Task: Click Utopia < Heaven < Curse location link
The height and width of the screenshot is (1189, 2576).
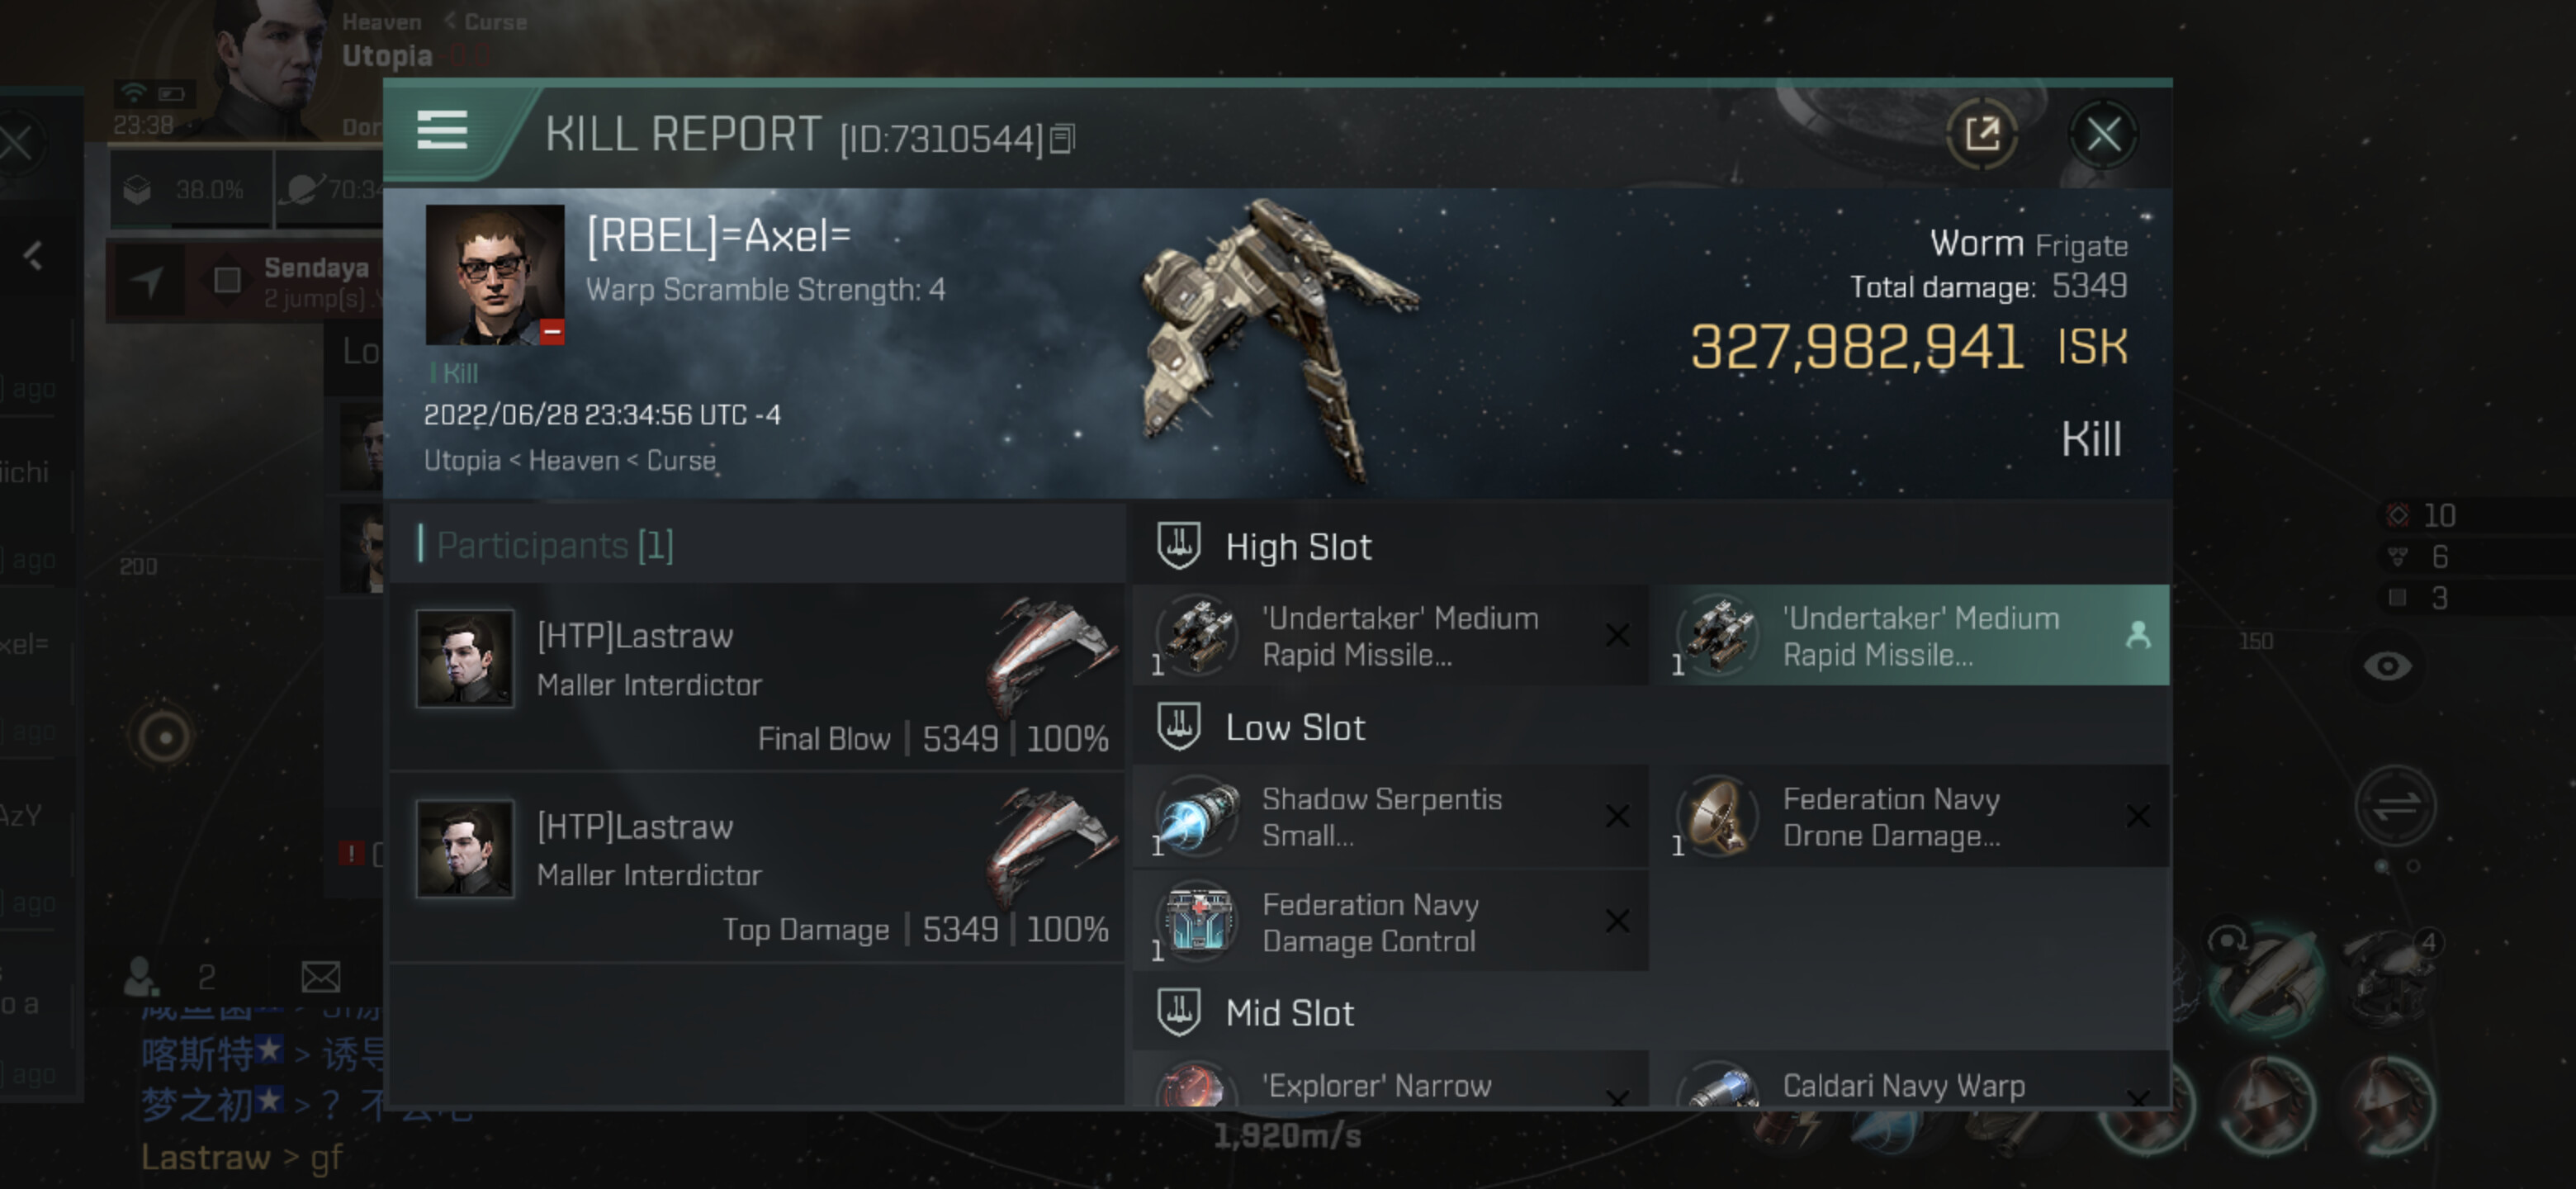Action: 570,461
